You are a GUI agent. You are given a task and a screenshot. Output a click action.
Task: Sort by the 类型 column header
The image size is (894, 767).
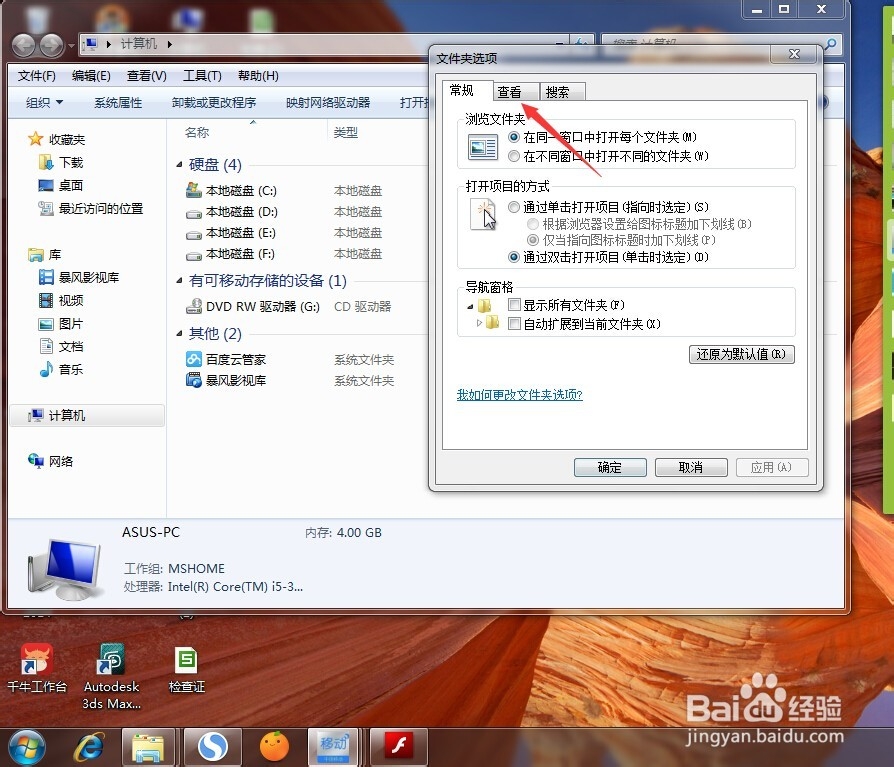[346, 132]
